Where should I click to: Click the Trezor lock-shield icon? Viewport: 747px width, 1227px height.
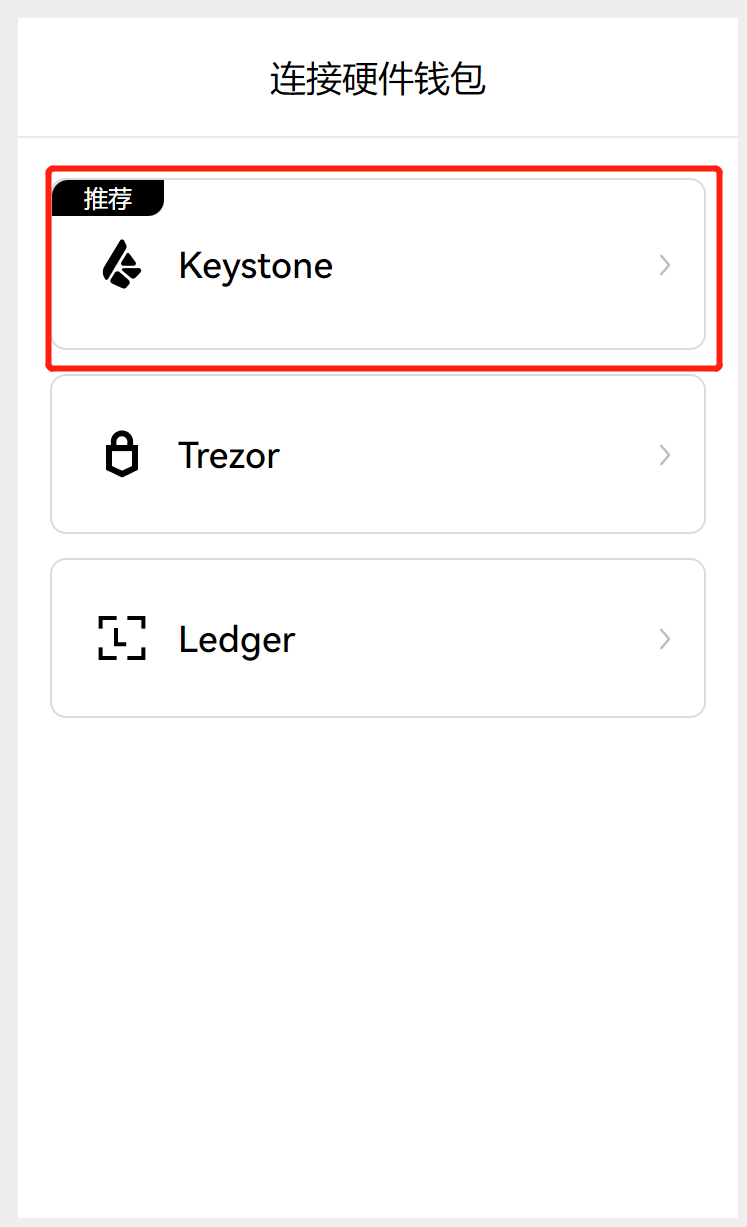[122, 455]
